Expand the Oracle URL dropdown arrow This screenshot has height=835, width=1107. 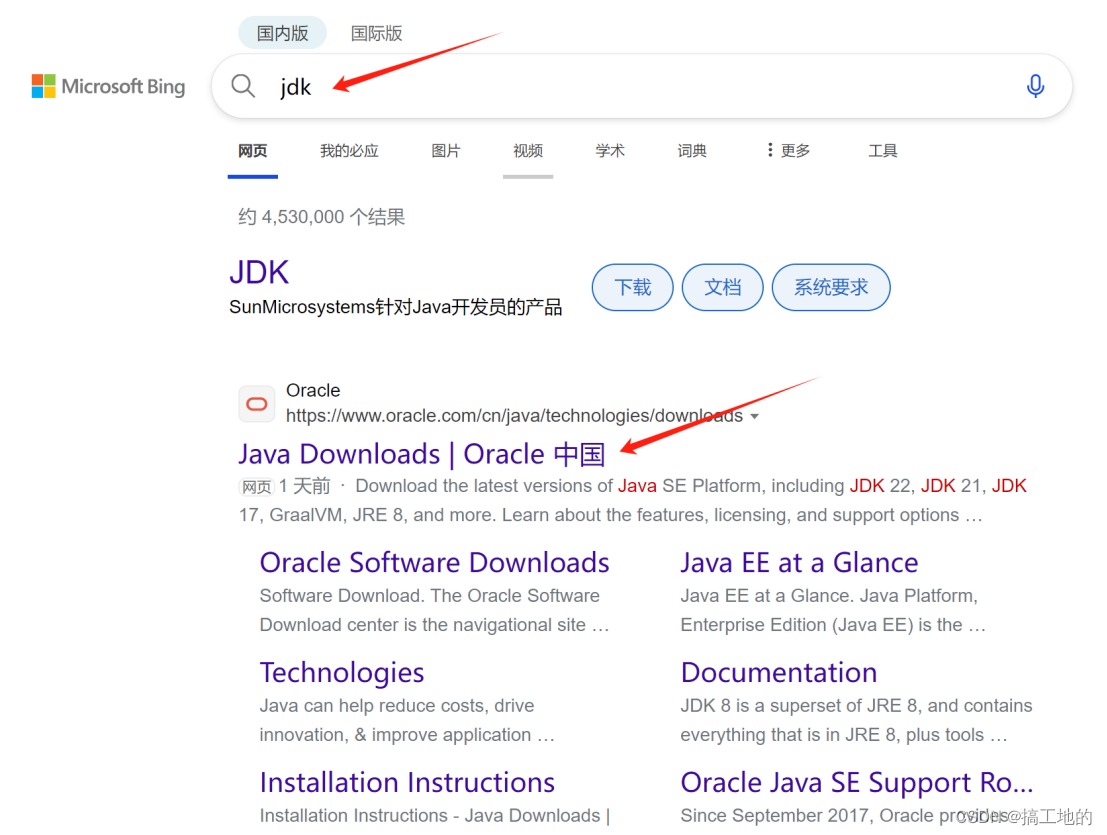(755, 416)
